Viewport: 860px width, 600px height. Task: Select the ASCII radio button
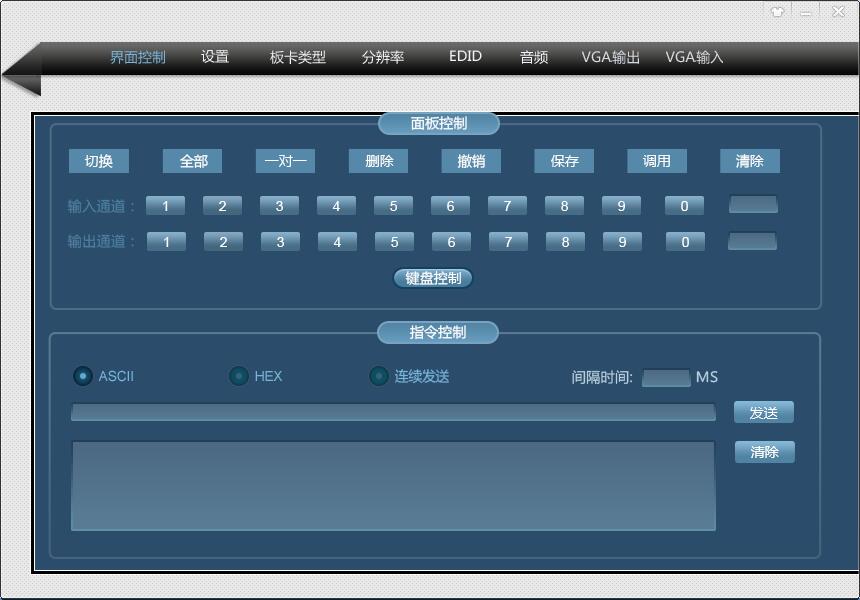(81, 376)
